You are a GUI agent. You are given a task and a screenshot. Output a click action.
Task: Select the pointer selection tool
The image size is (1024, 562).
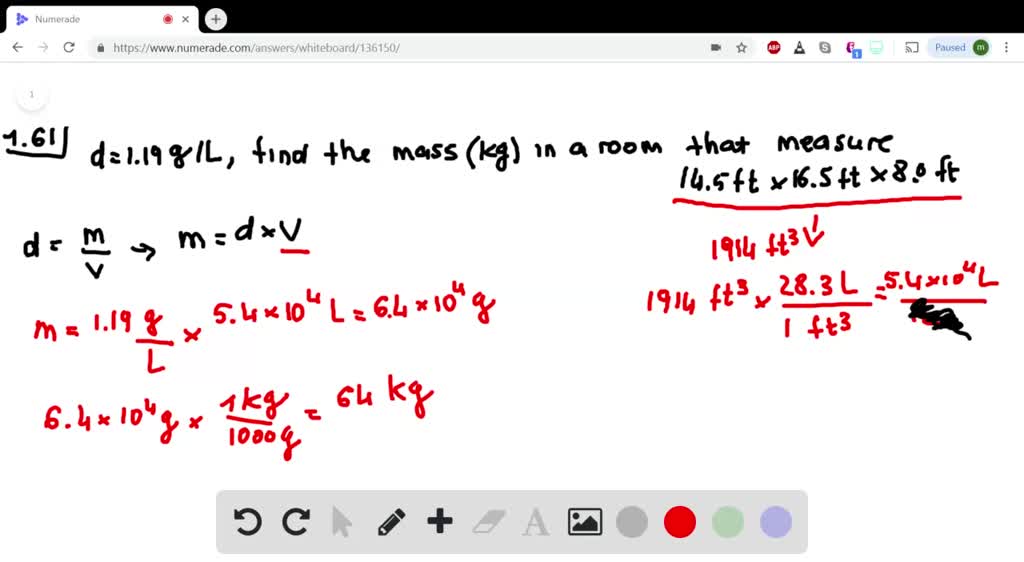(x=341, y=522)
